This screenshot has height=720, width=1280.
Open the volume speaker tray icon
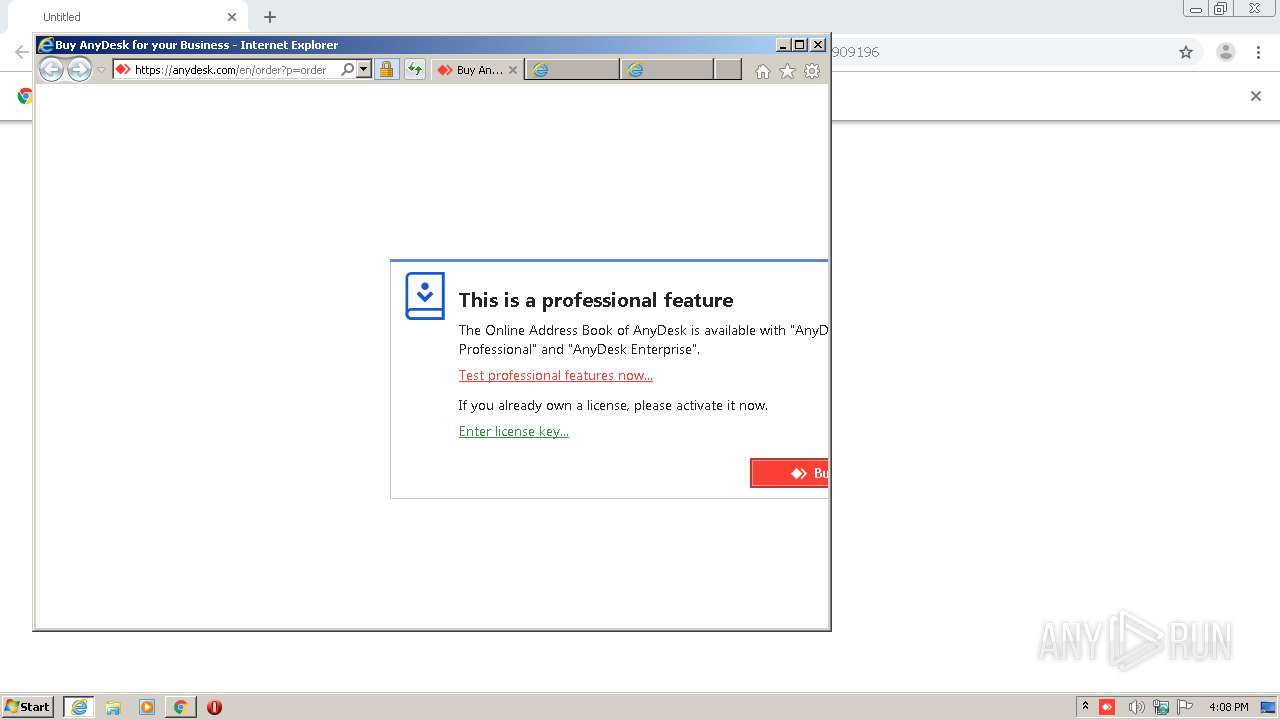(1136, 707)
